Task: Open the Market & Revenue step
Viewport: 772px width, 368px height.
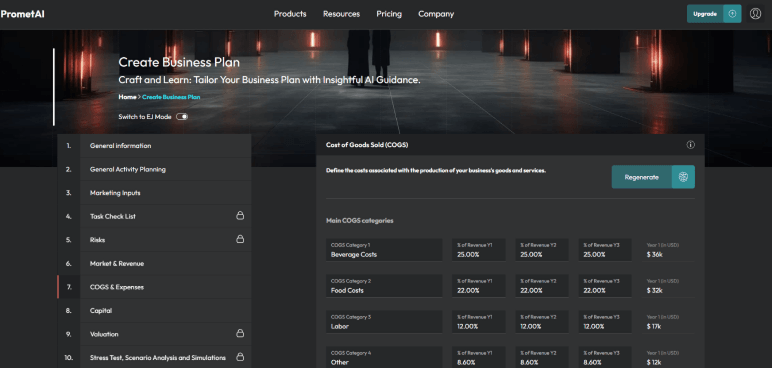Action: click(x=154, y=264)
